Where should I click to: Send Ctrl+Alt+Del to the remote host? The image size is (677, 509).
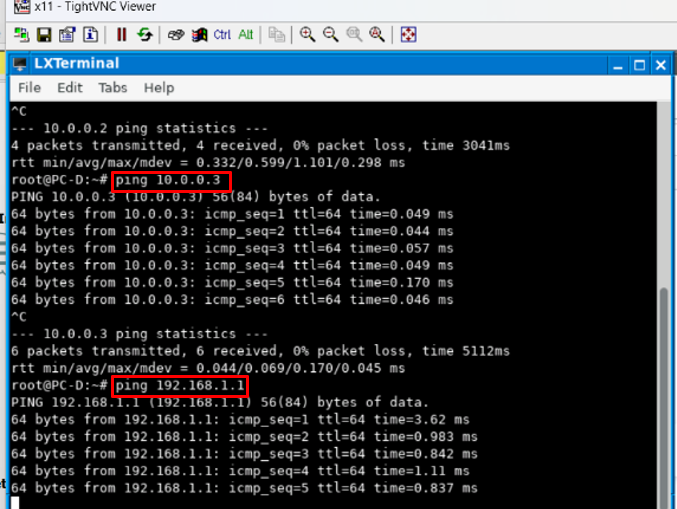coord(176,35)
